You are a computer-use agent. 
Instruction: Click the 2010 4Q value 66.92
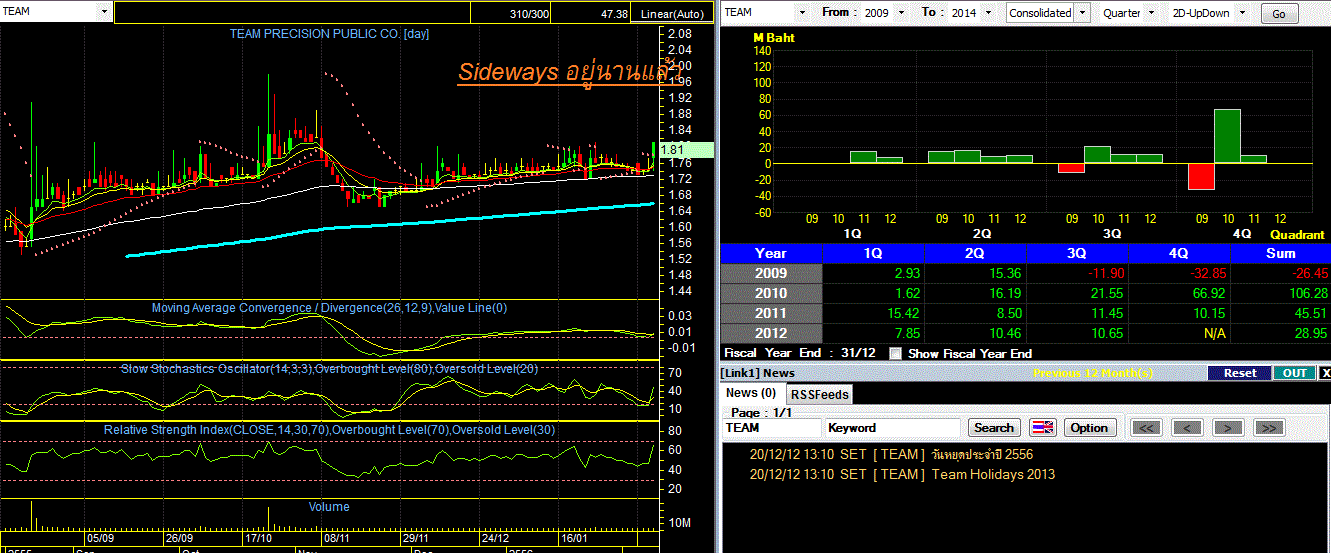(x=1207, y=293)
